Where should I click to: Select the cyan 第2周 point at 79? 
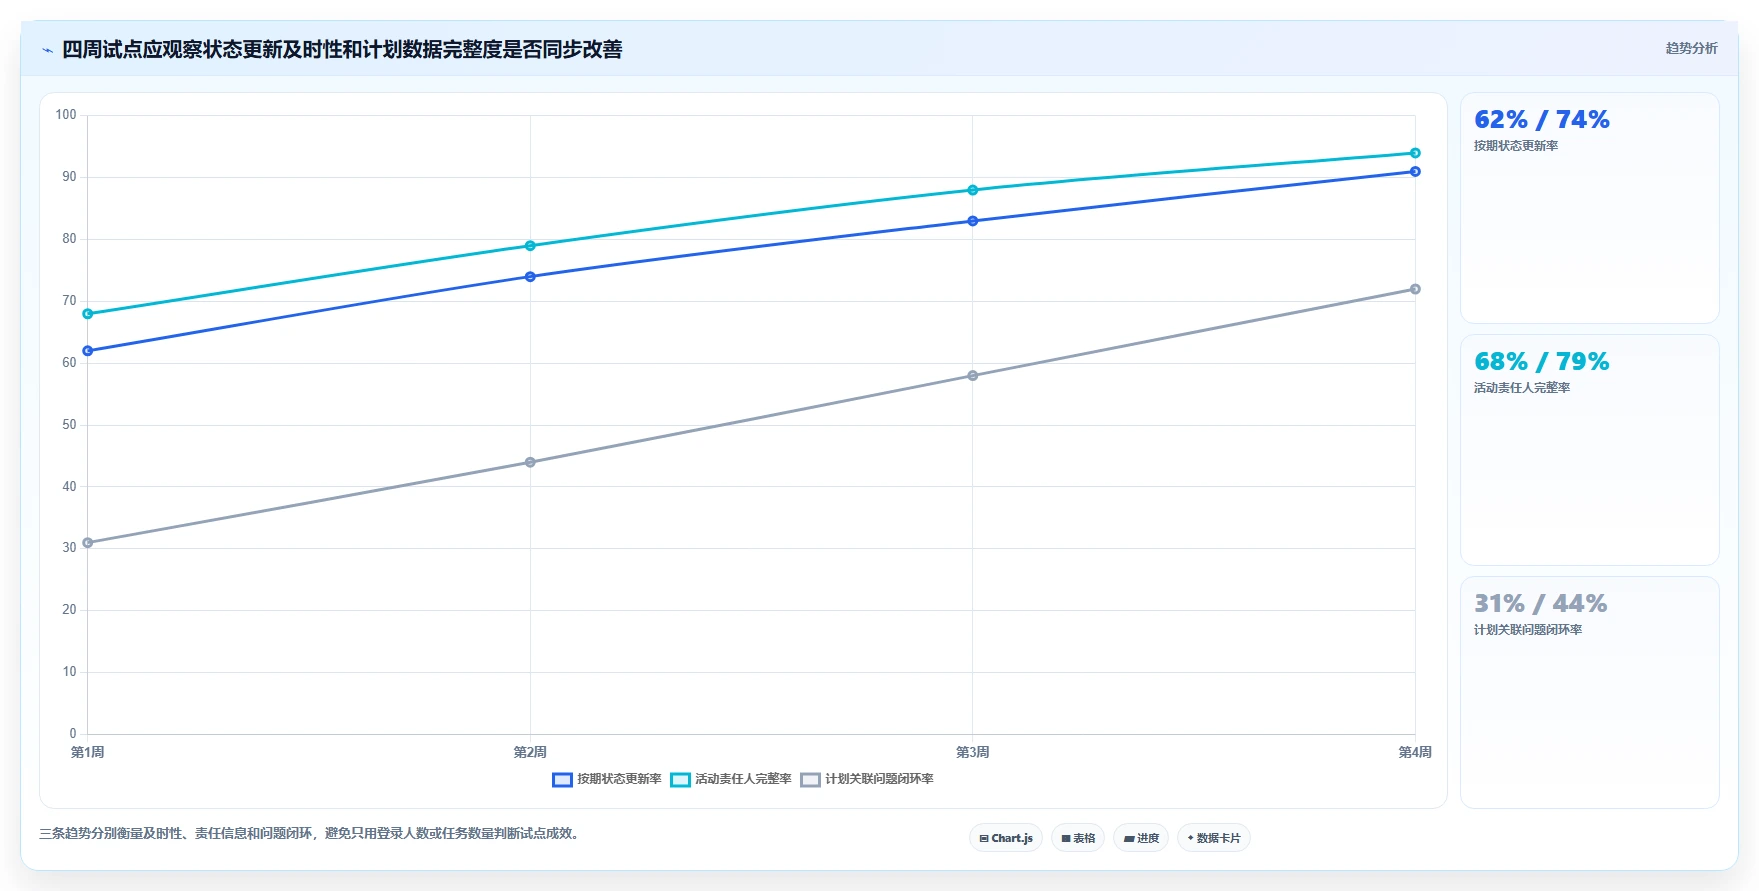(x=530, y=246)
